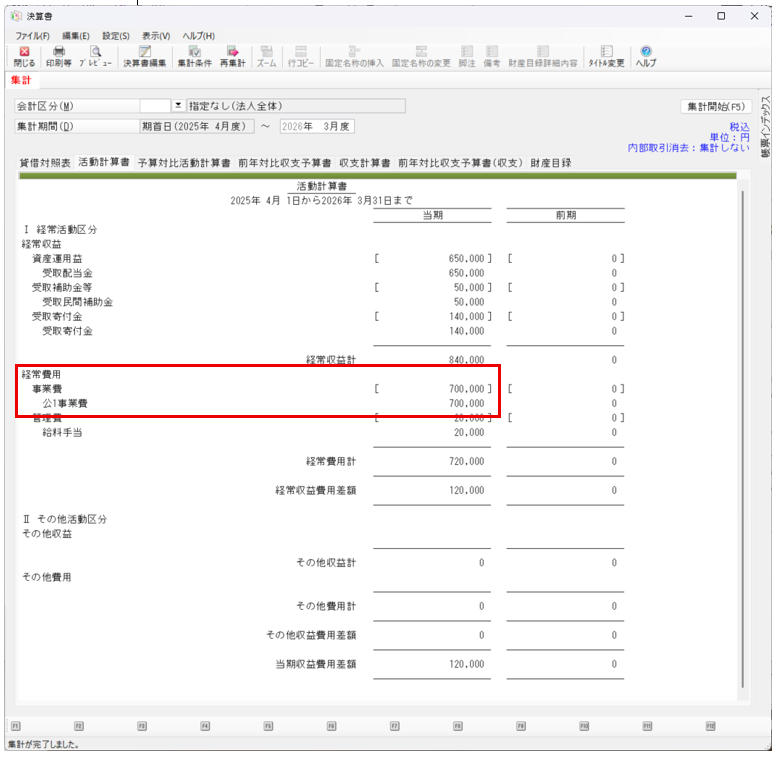Image resolution: width=778 pixels, height=758 pixels.
Task: Click the タイトル変更 (Change Title) icon
Action: (x=606, y=55)
